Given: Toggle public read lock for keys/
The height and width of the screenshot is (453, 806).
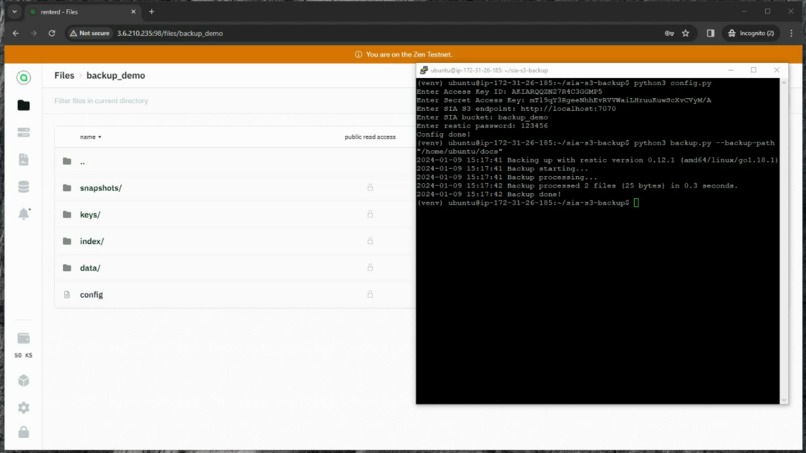Looking at the screenshot, I should pyautogui.click(x=370, y=214).
